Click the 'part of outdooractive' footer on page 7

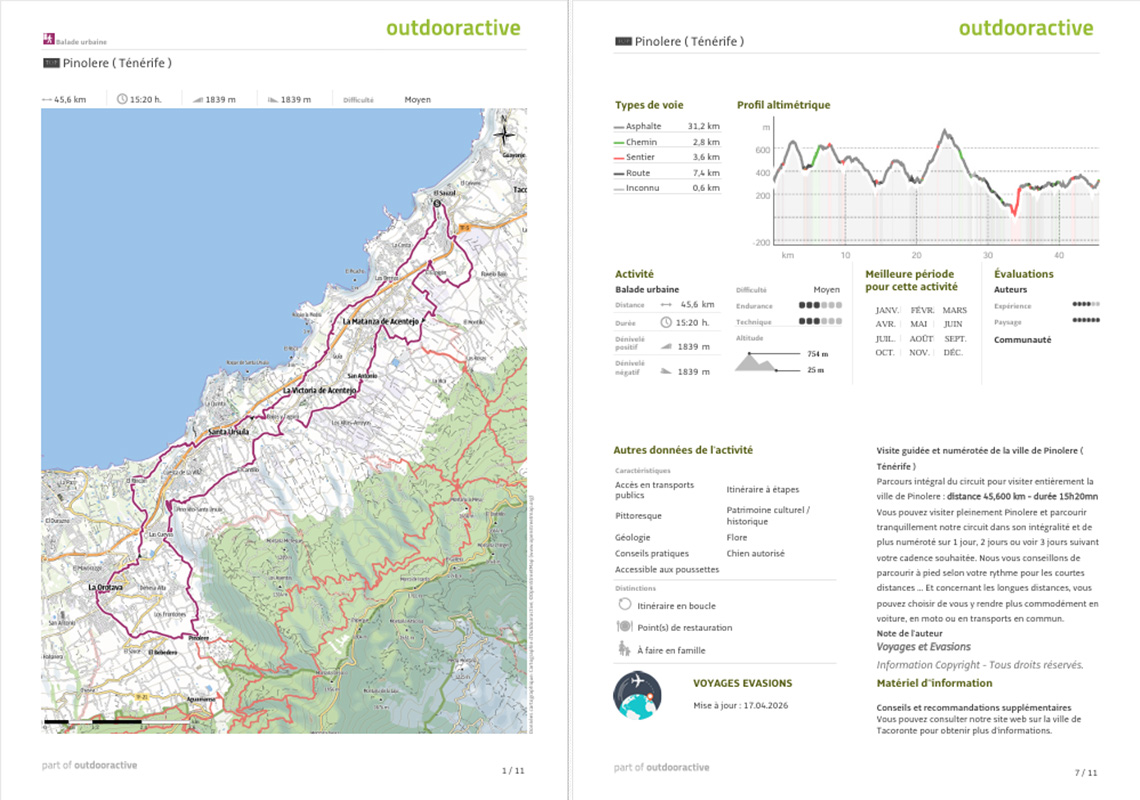pos(662,767)
